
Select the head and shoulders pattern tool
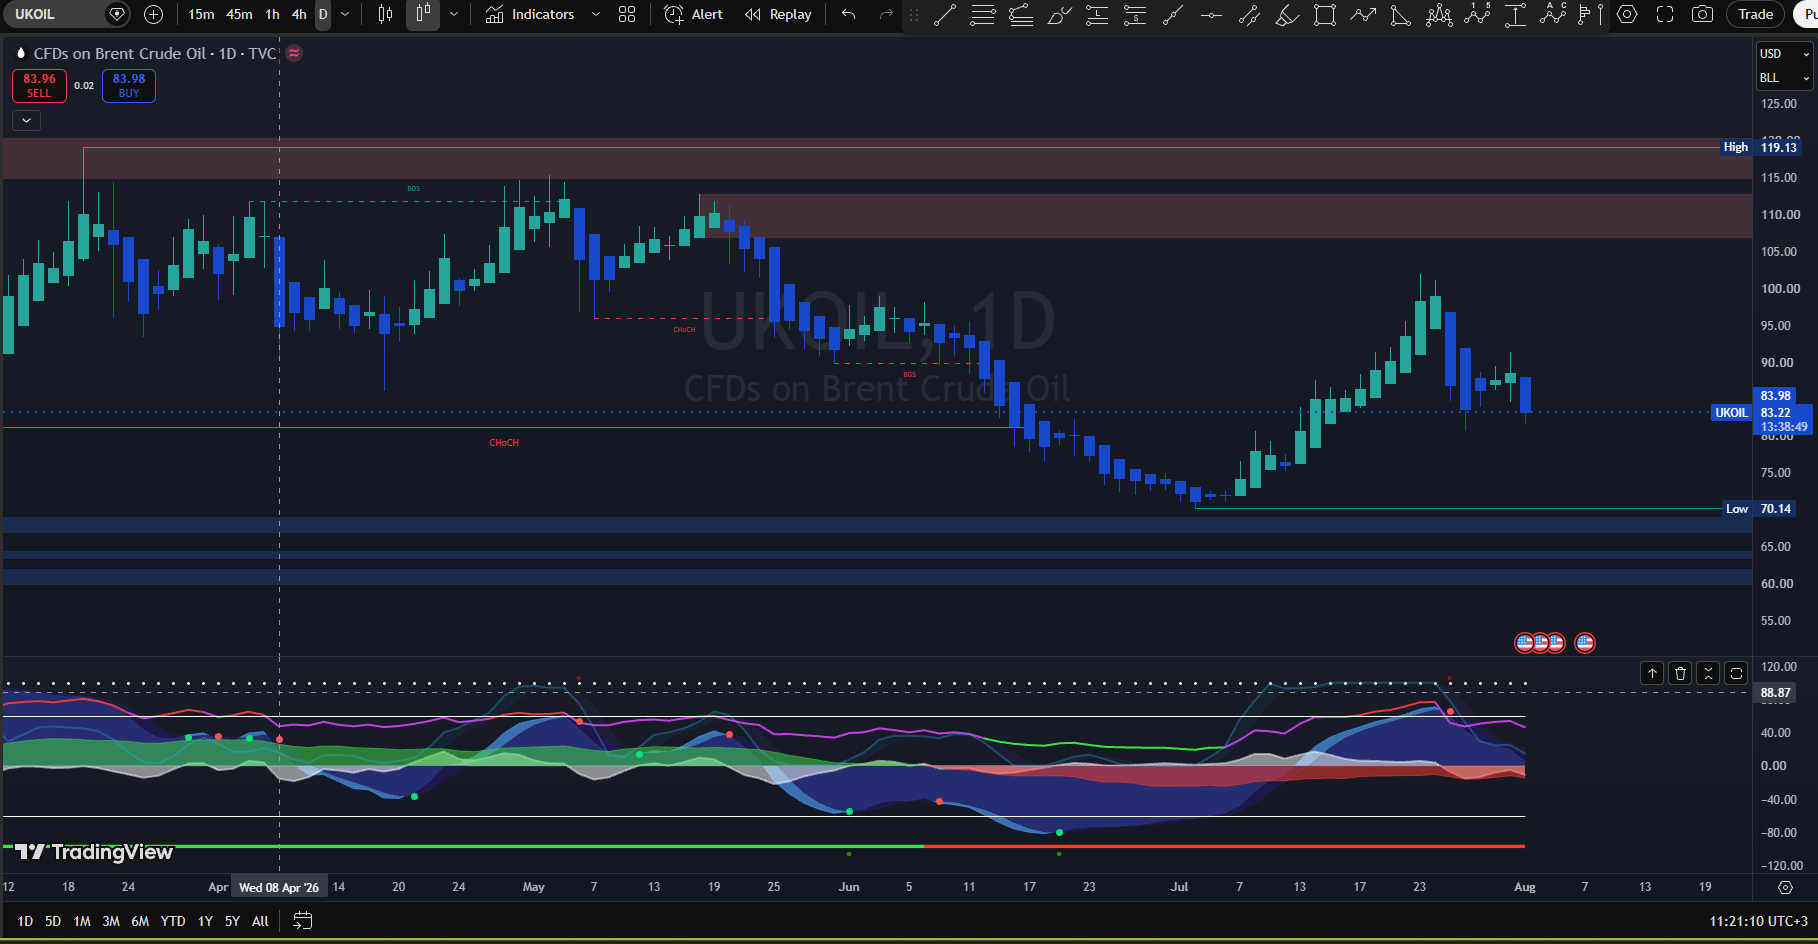pos(1439,14)
